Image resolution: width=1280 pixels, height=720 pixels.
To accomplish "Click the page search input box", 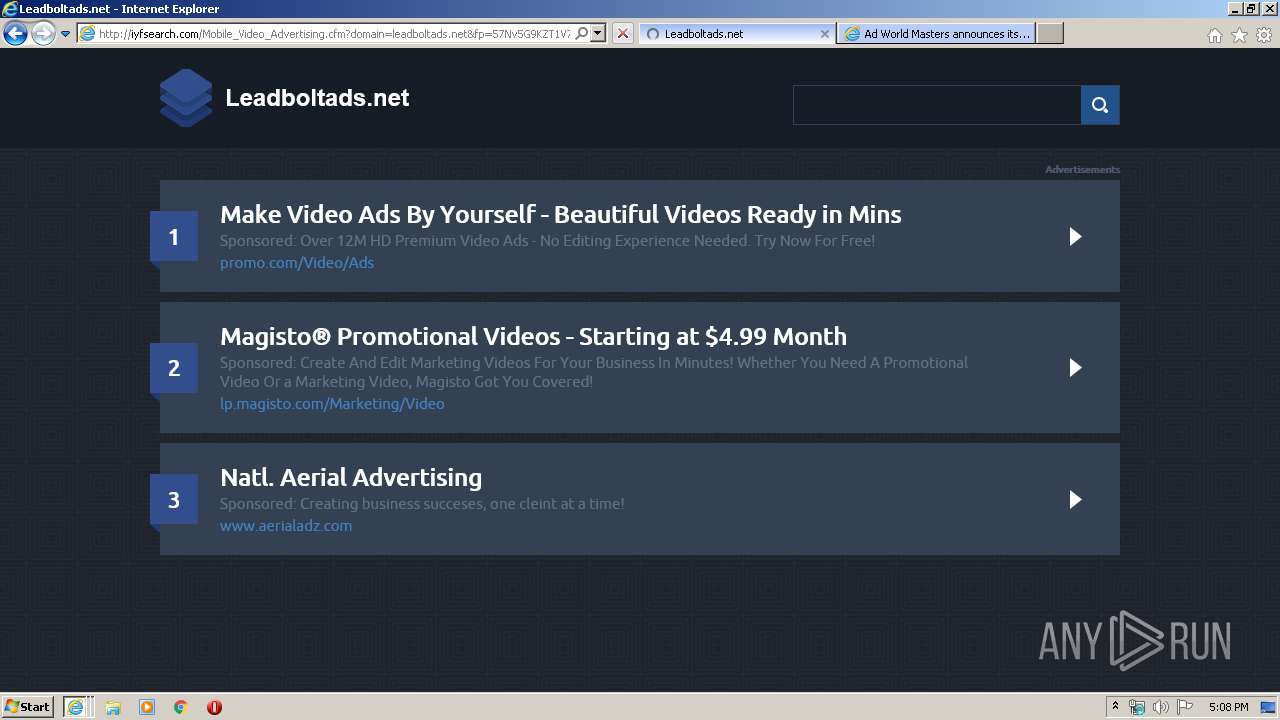I will [937, 105].
